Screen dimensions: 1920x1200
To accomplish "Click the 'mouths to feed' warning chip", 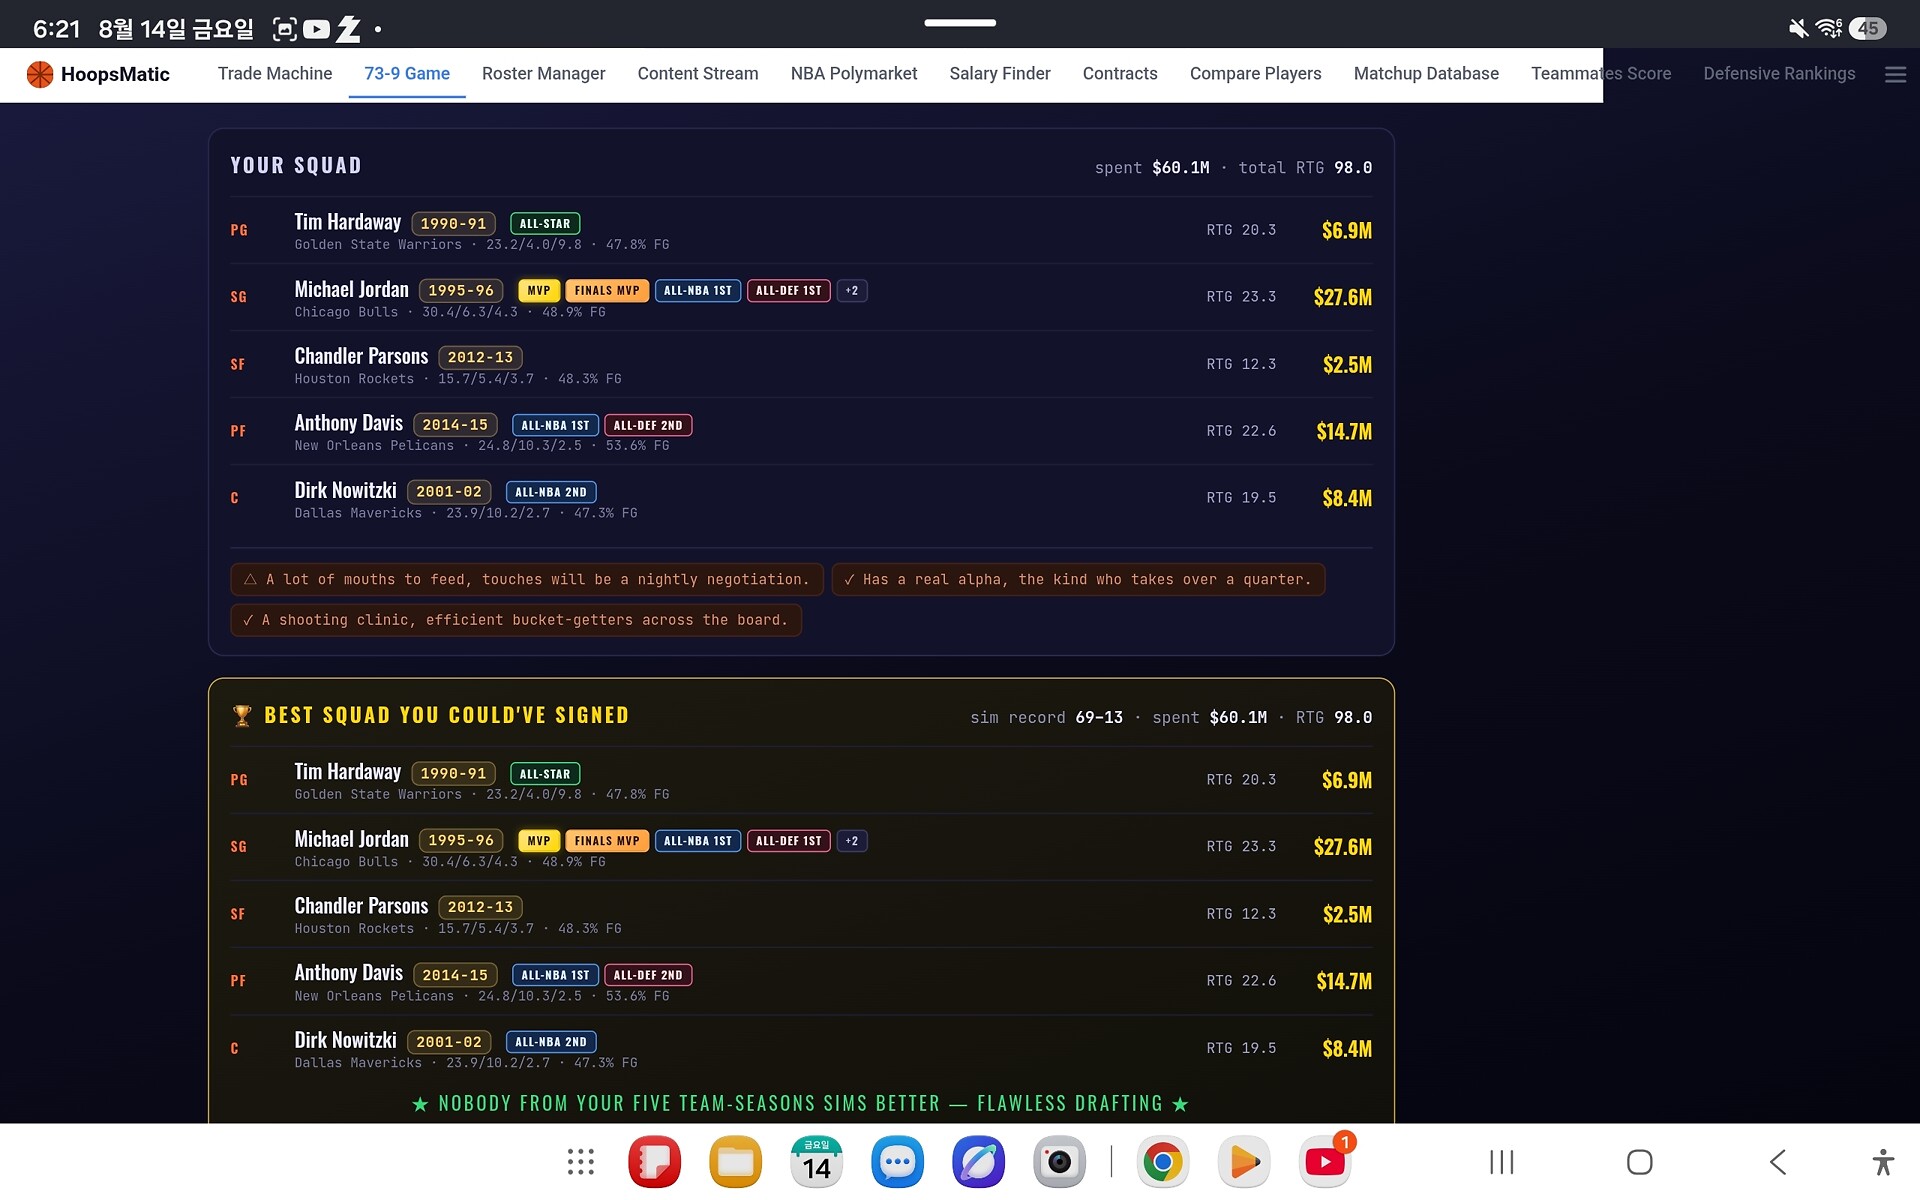I will point(527,580).
